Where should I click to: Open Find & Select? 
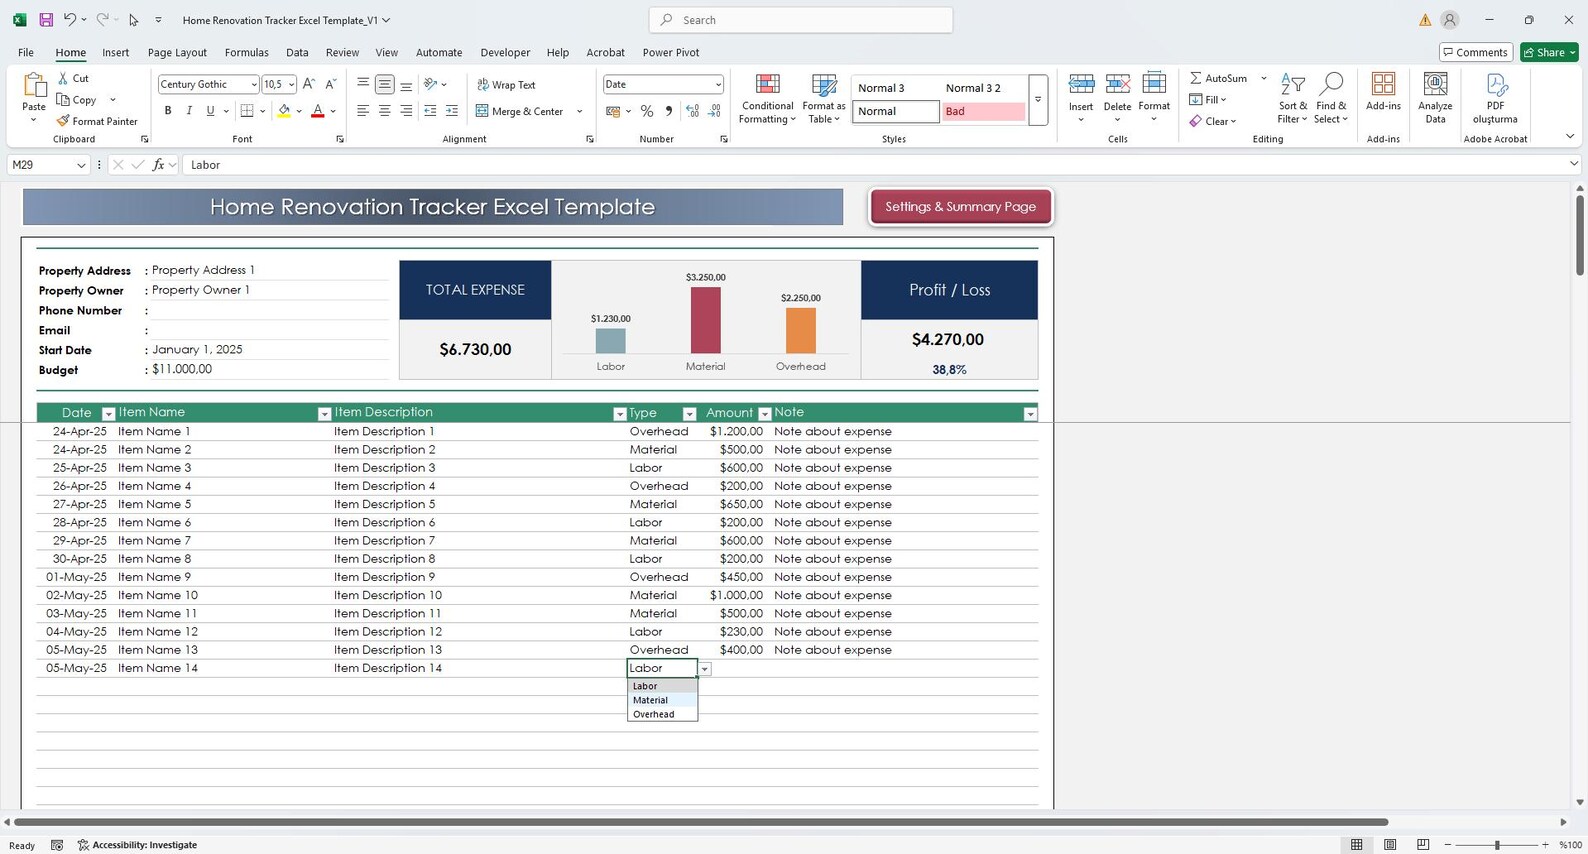[1331, 99]
